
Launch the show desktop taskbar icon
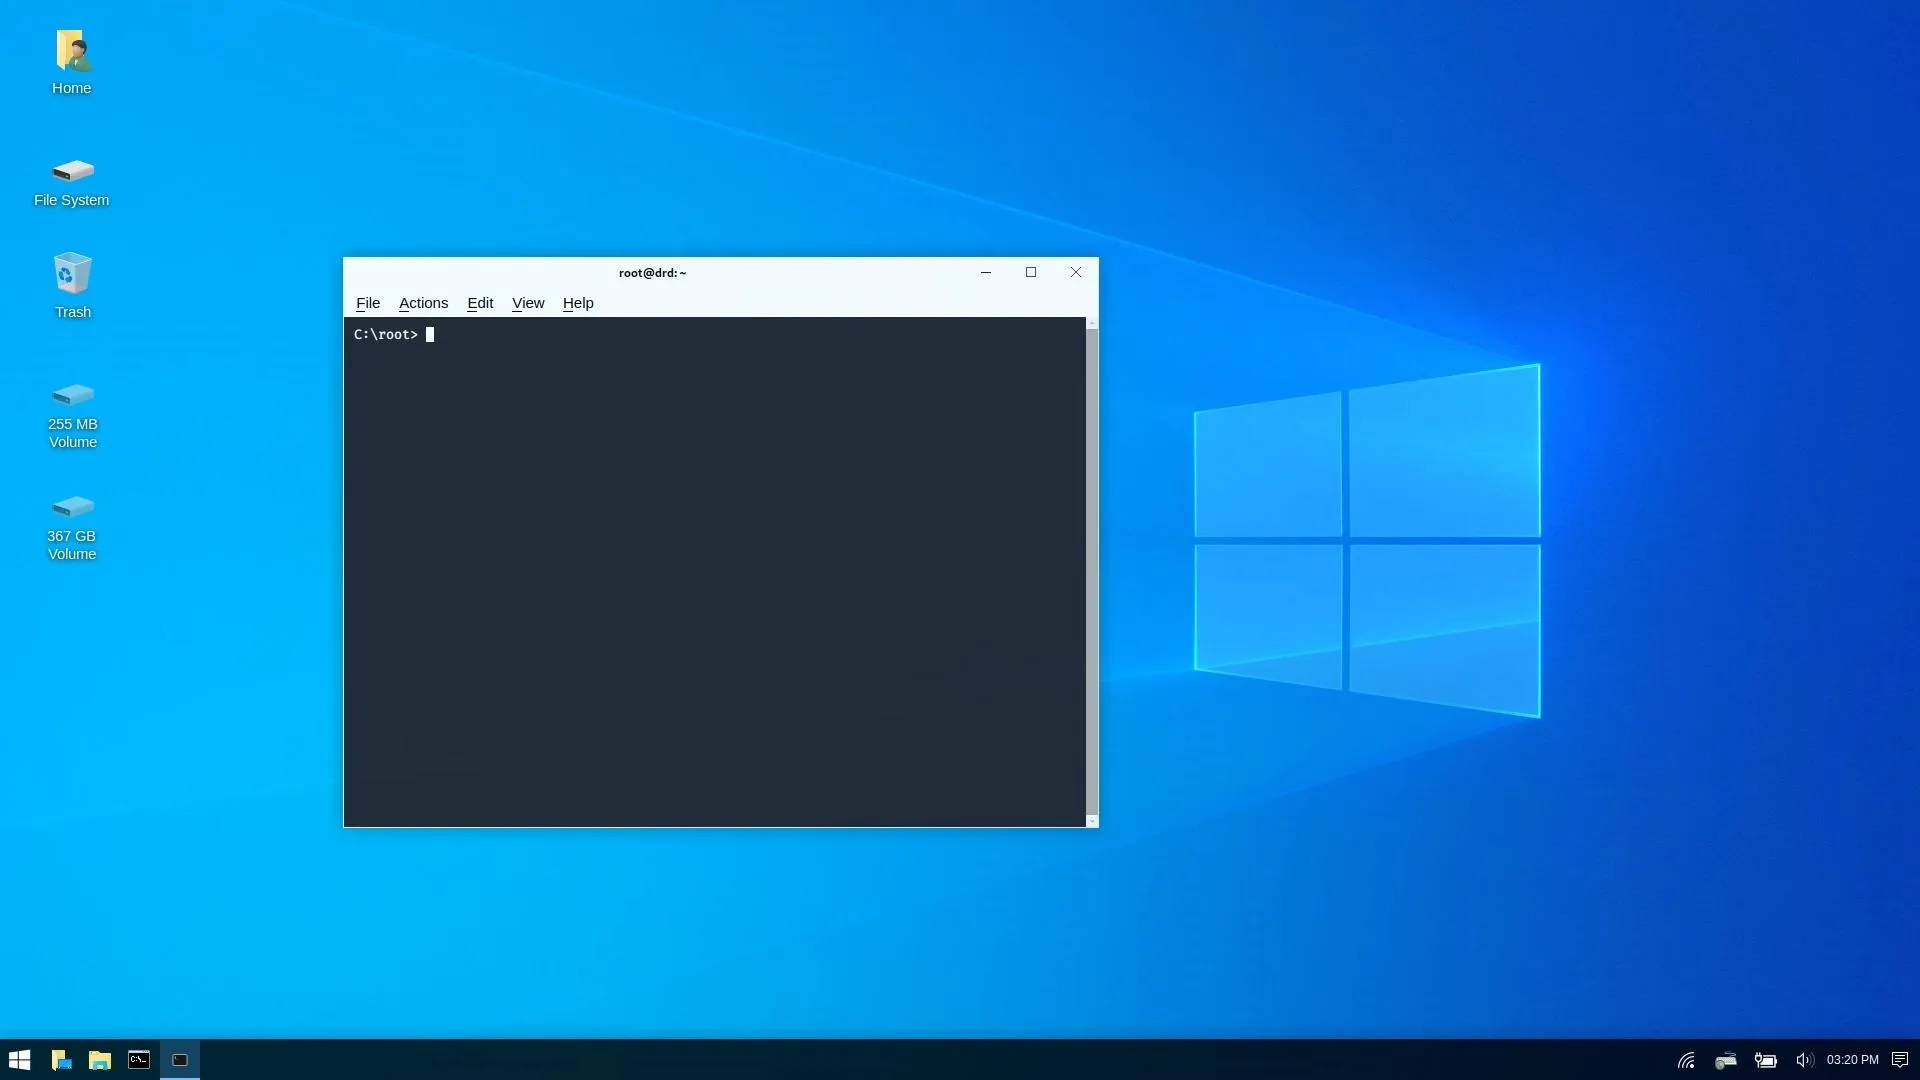(x=61, y=1060)
